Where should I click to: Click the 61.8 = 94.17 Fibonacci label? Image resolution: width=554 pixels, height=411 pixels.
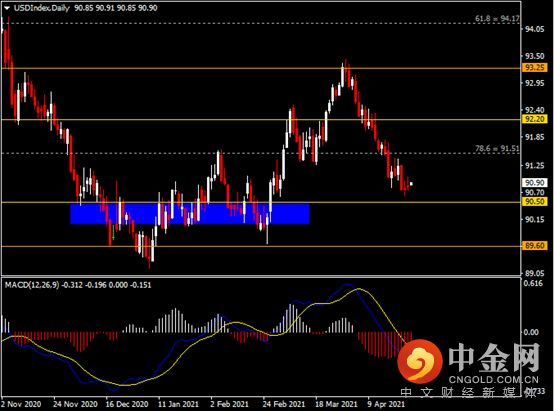click(x=497, y=18)
